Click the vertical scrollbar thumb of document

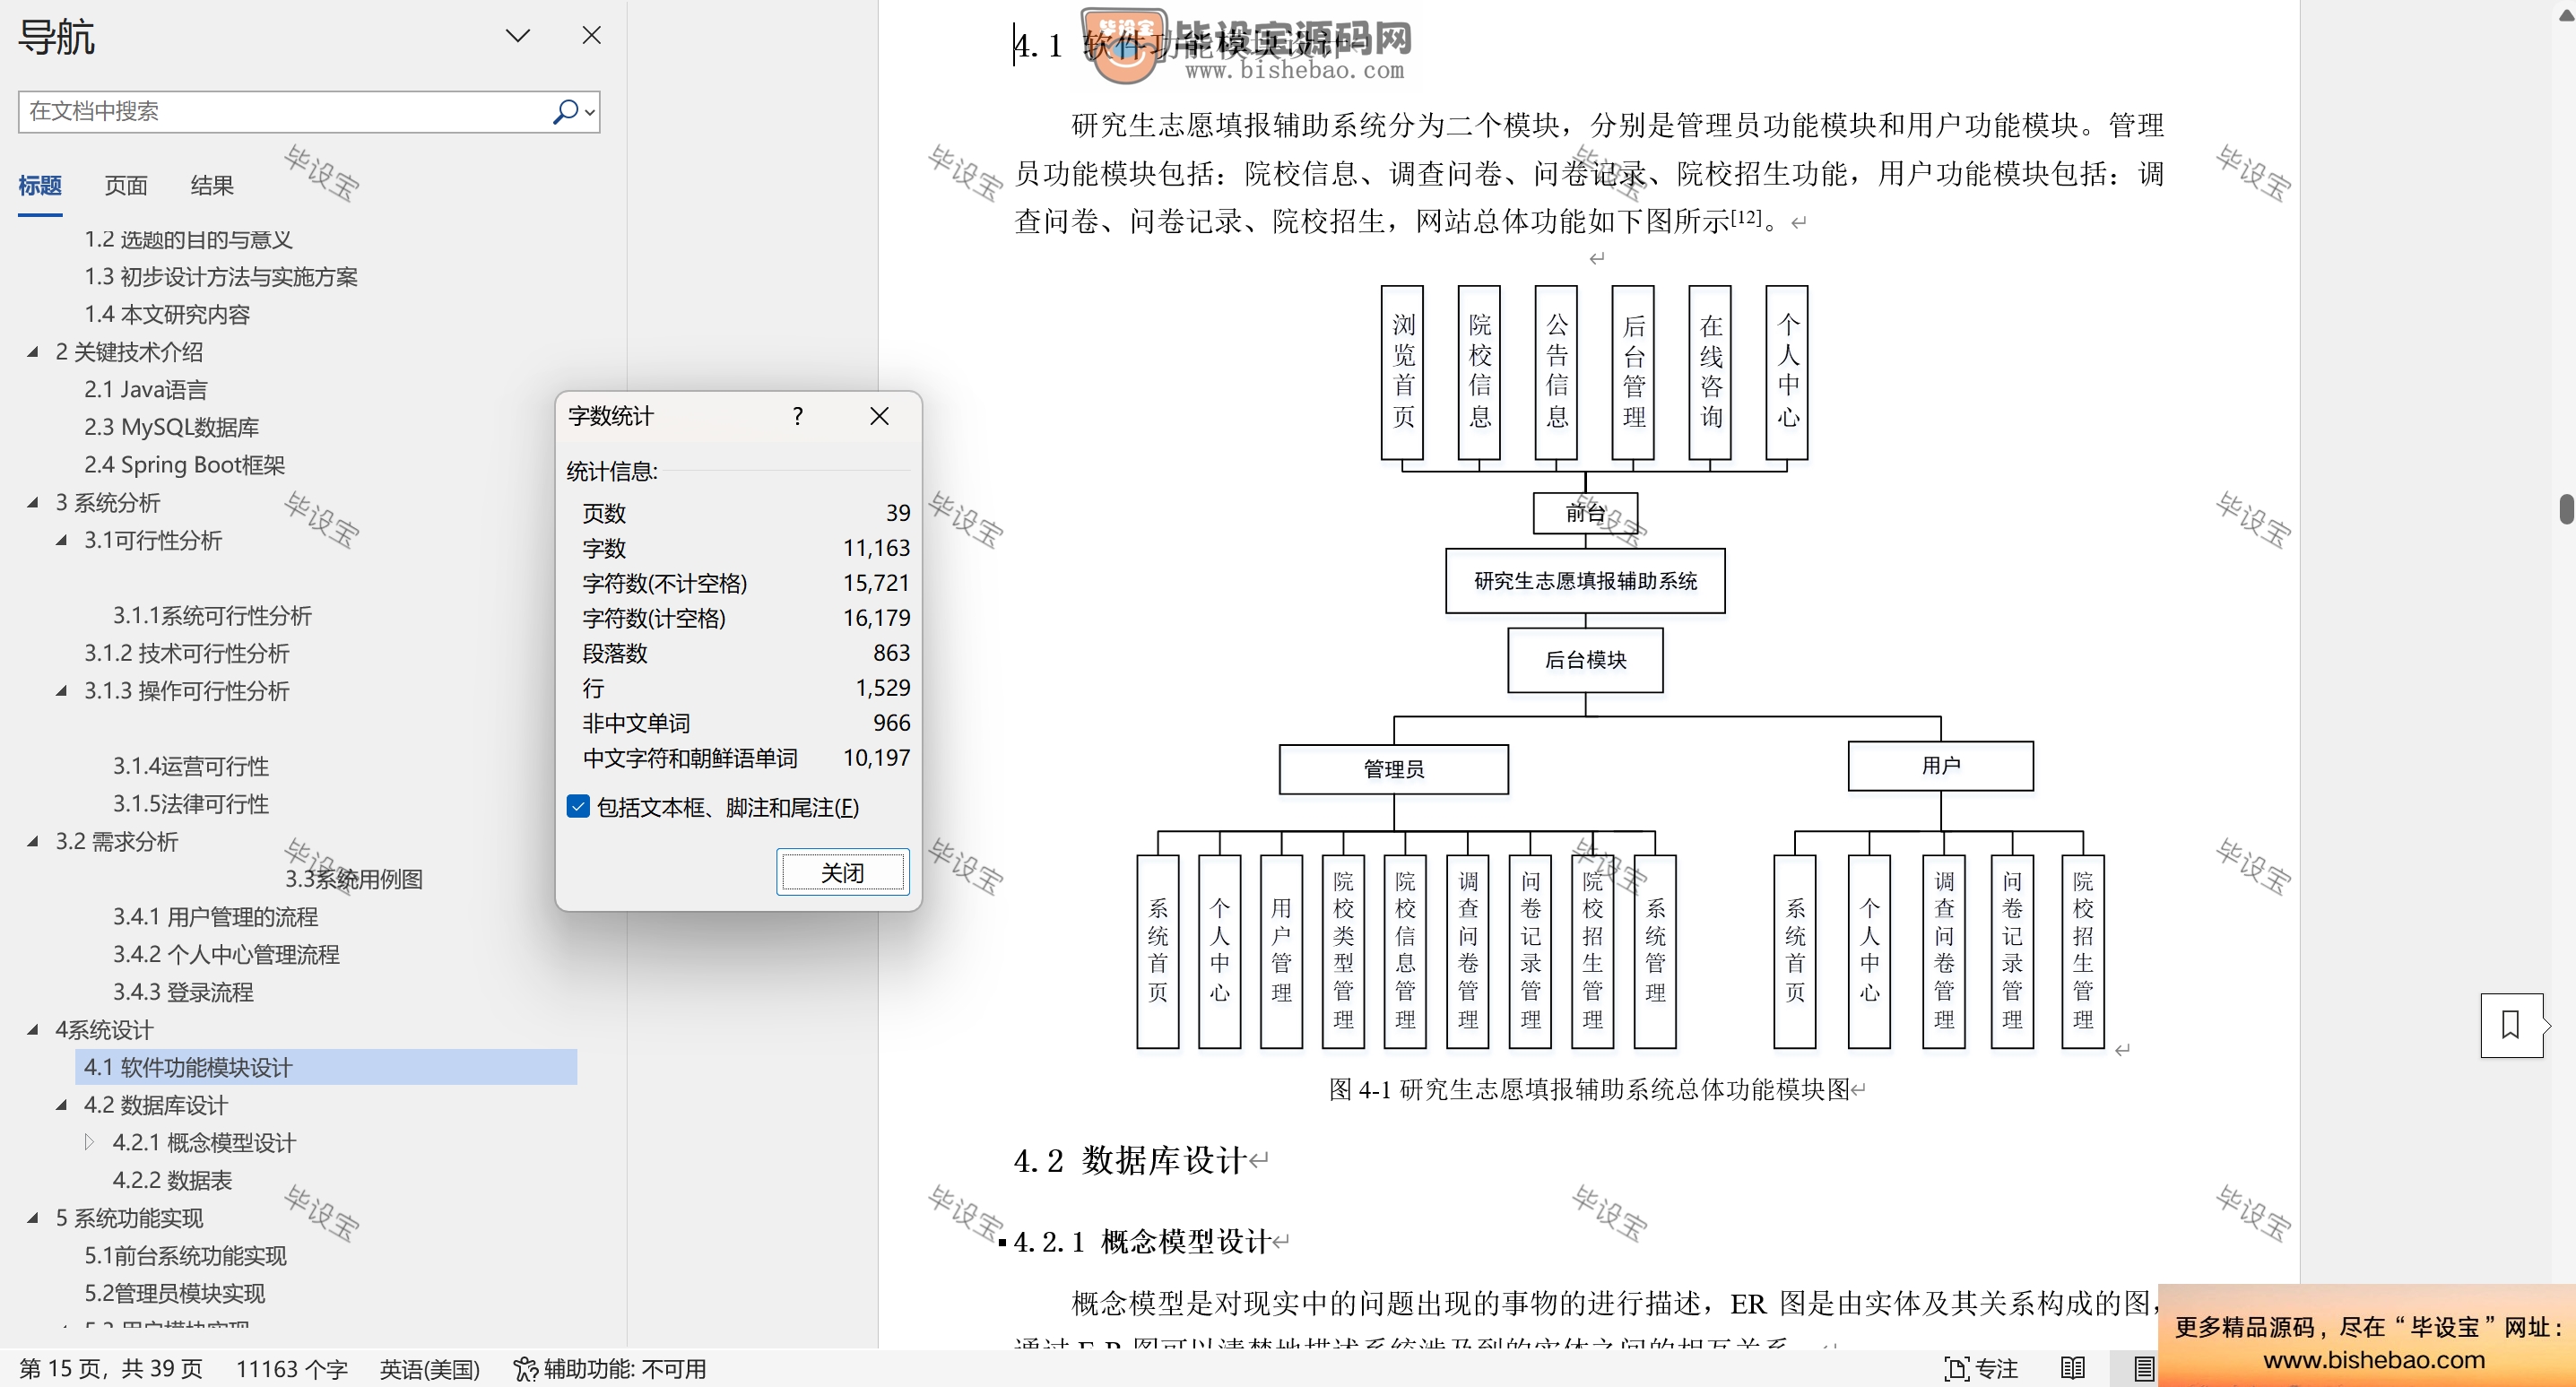(2566, 508)
